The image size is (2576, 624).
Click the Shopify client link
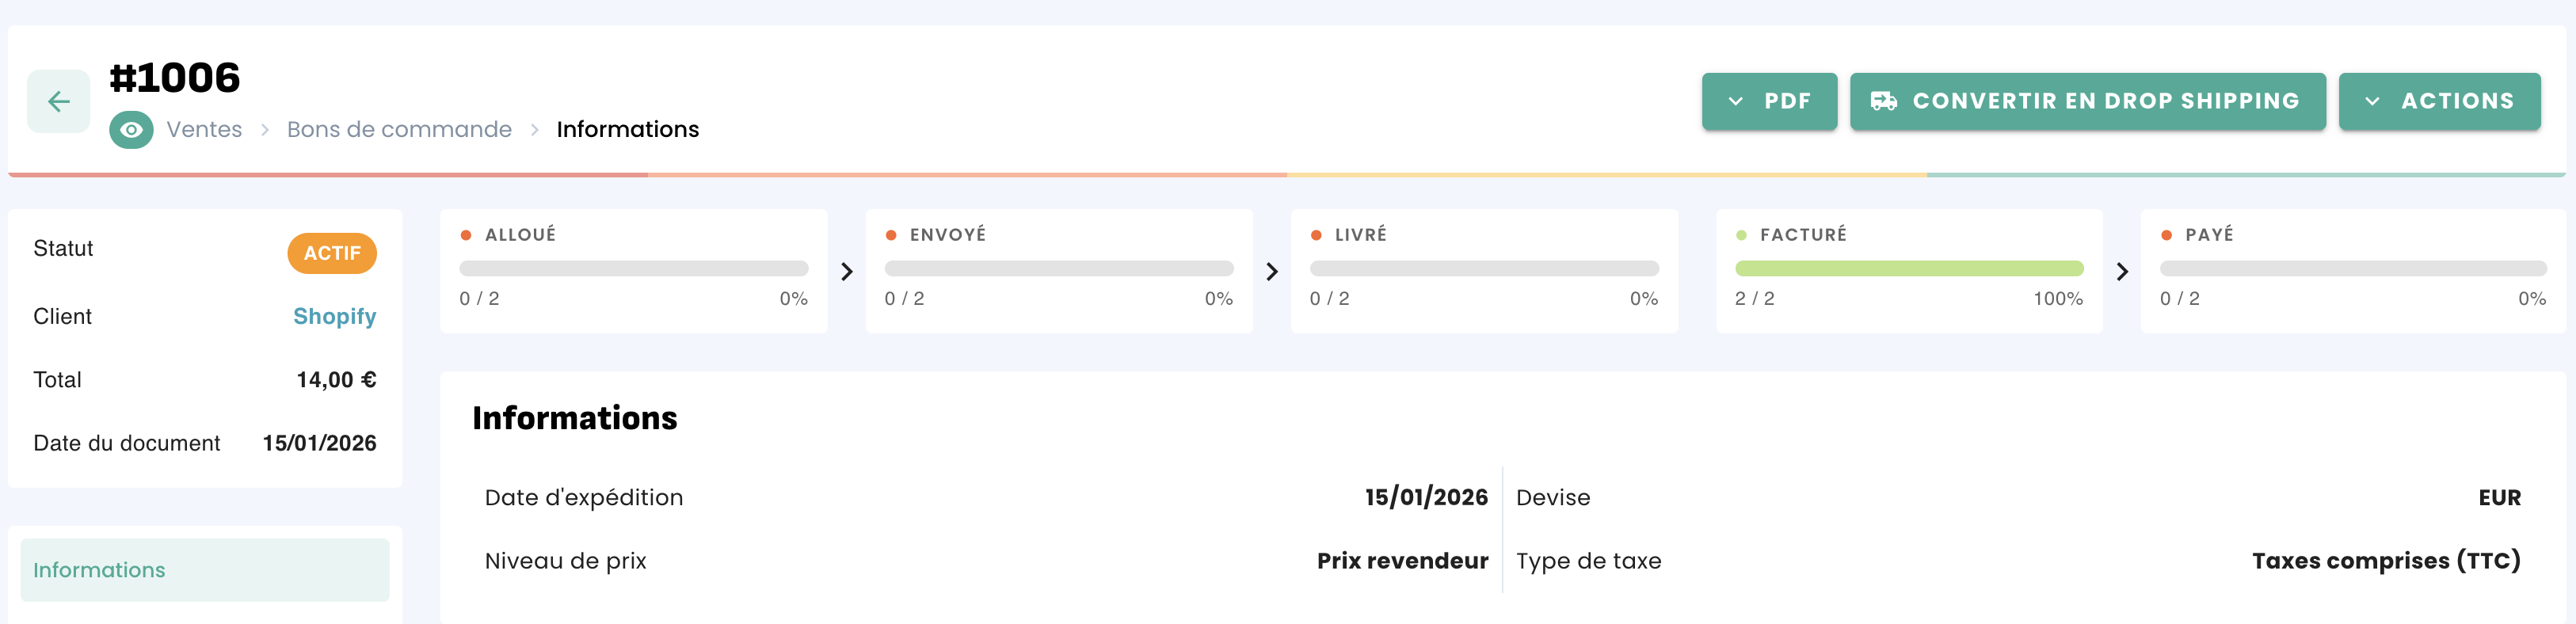(334, 316)
